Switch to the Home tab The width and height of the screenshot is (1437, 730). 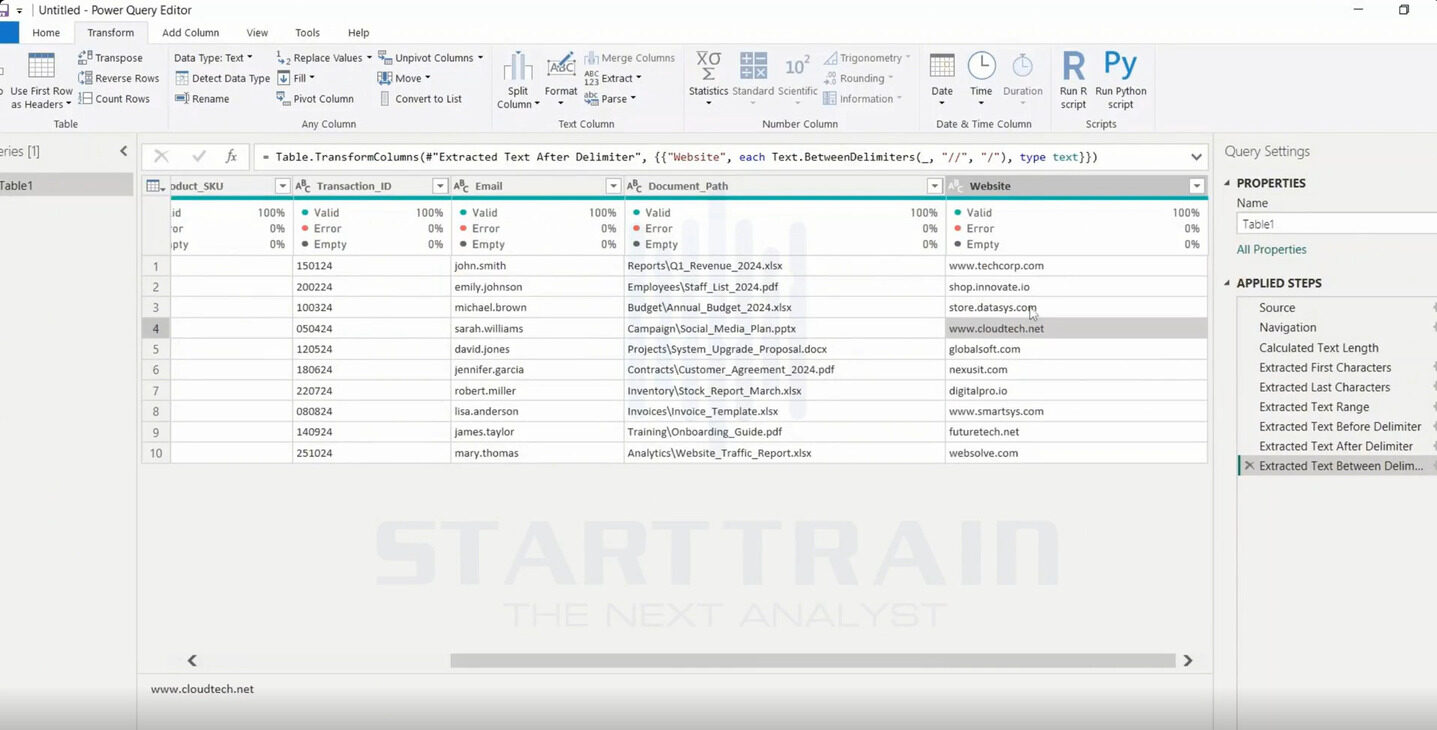point(46,33)
